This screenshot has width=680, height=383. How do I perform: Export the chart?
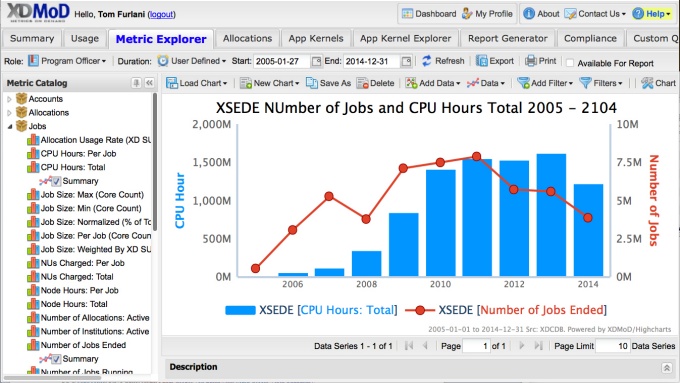[x=495, y=61]
